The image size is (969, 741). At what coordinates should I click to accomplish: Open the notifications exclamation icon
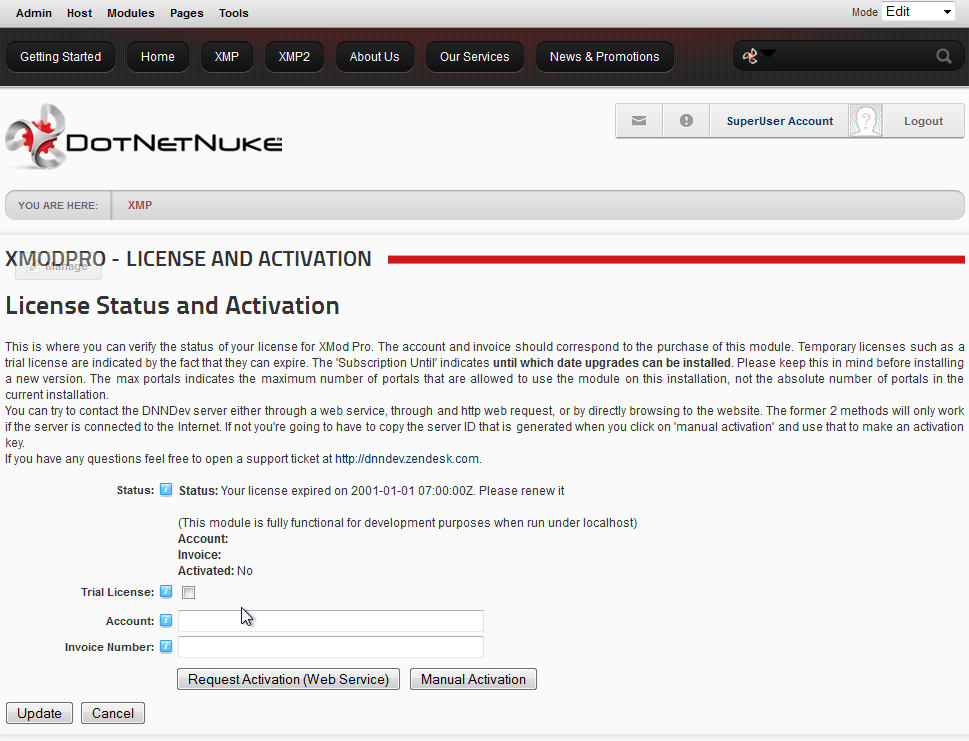tap(686, 121)
